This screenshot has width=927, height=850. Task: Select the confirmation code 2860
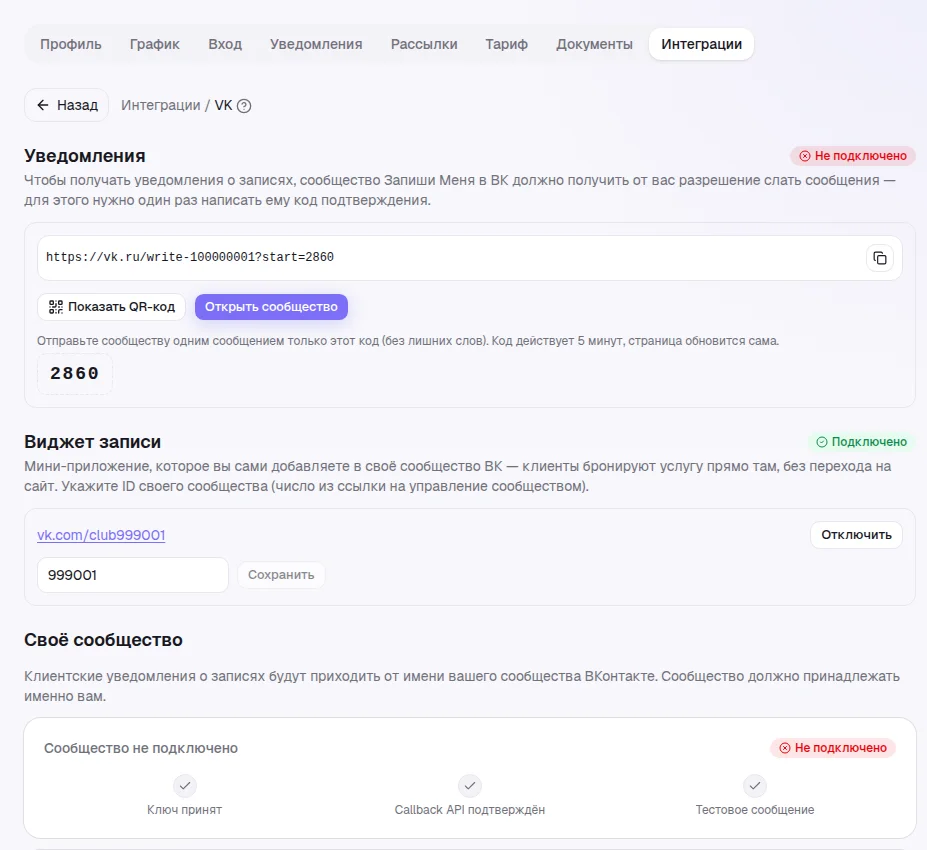click(x=74, y=374)
